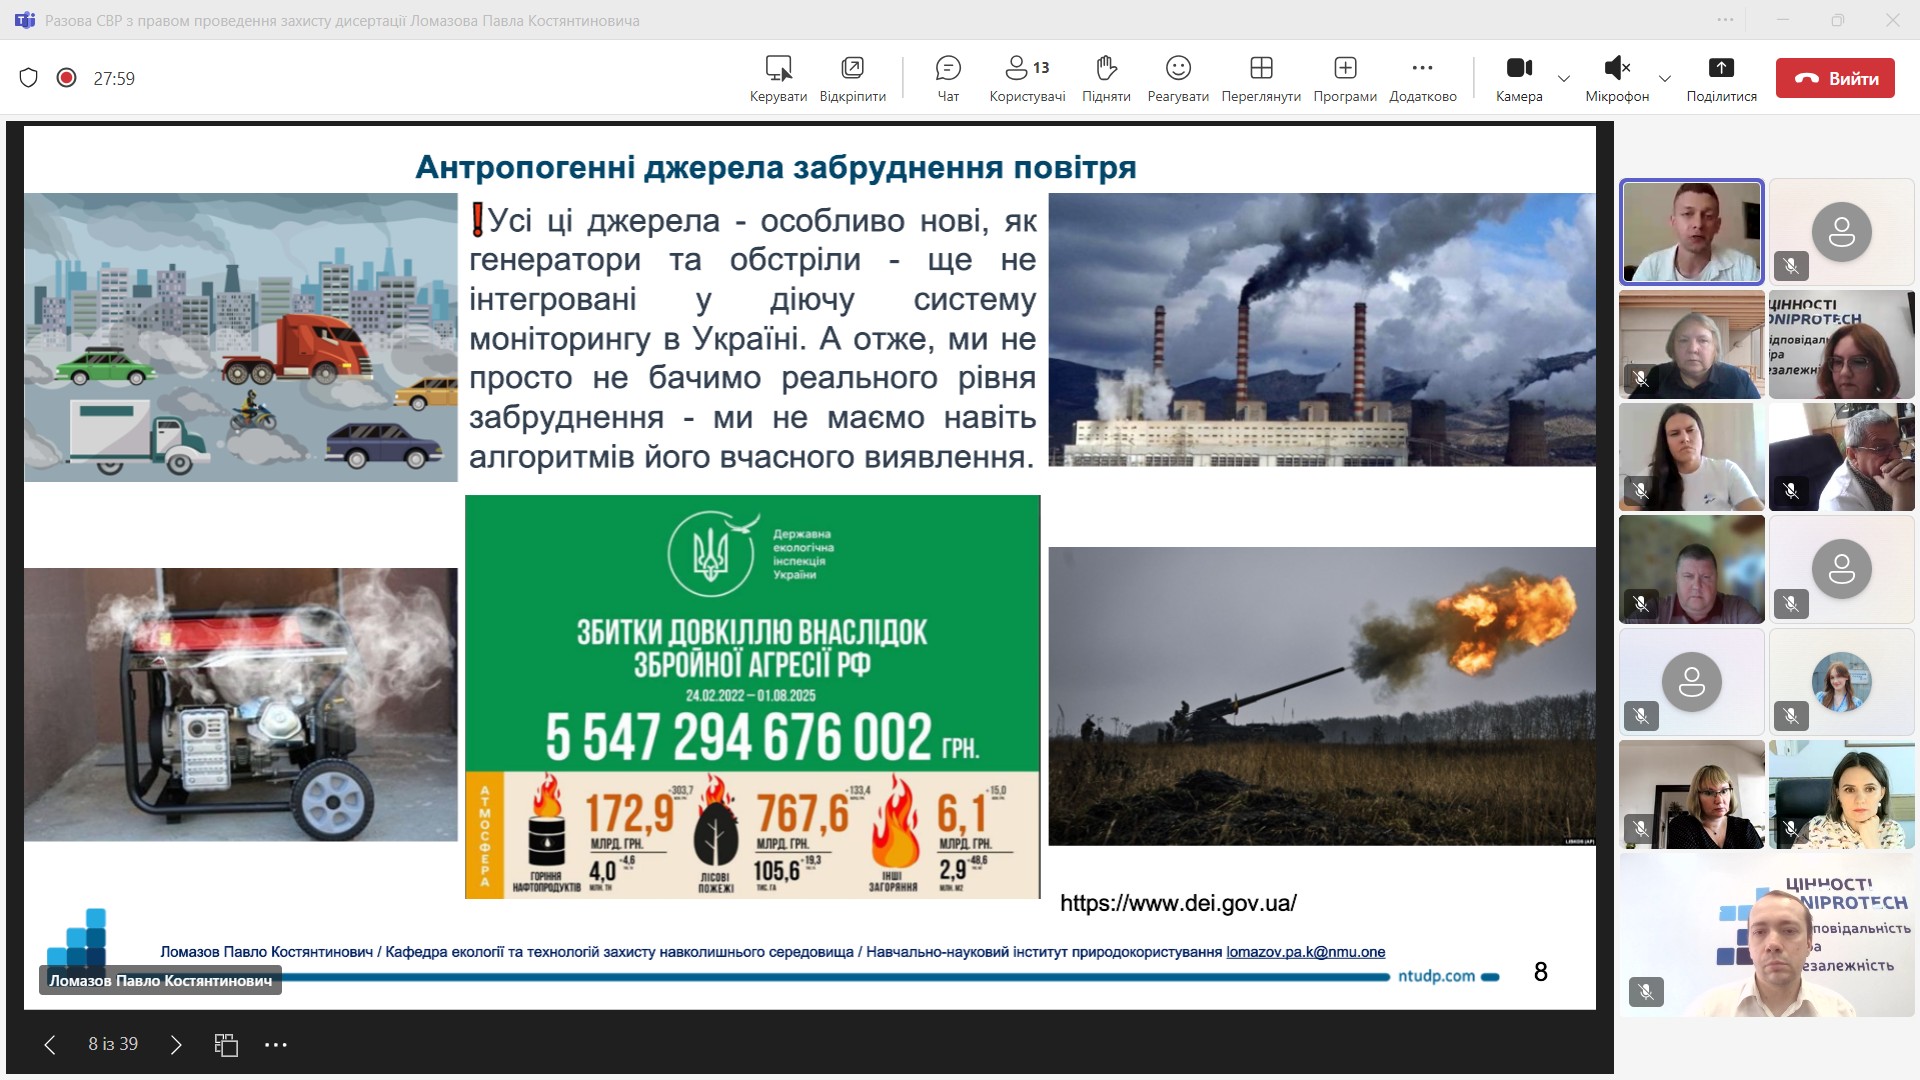The image size is (1920, 1080).
Task: Click the red recording indicator
Action: pos(66,78)
